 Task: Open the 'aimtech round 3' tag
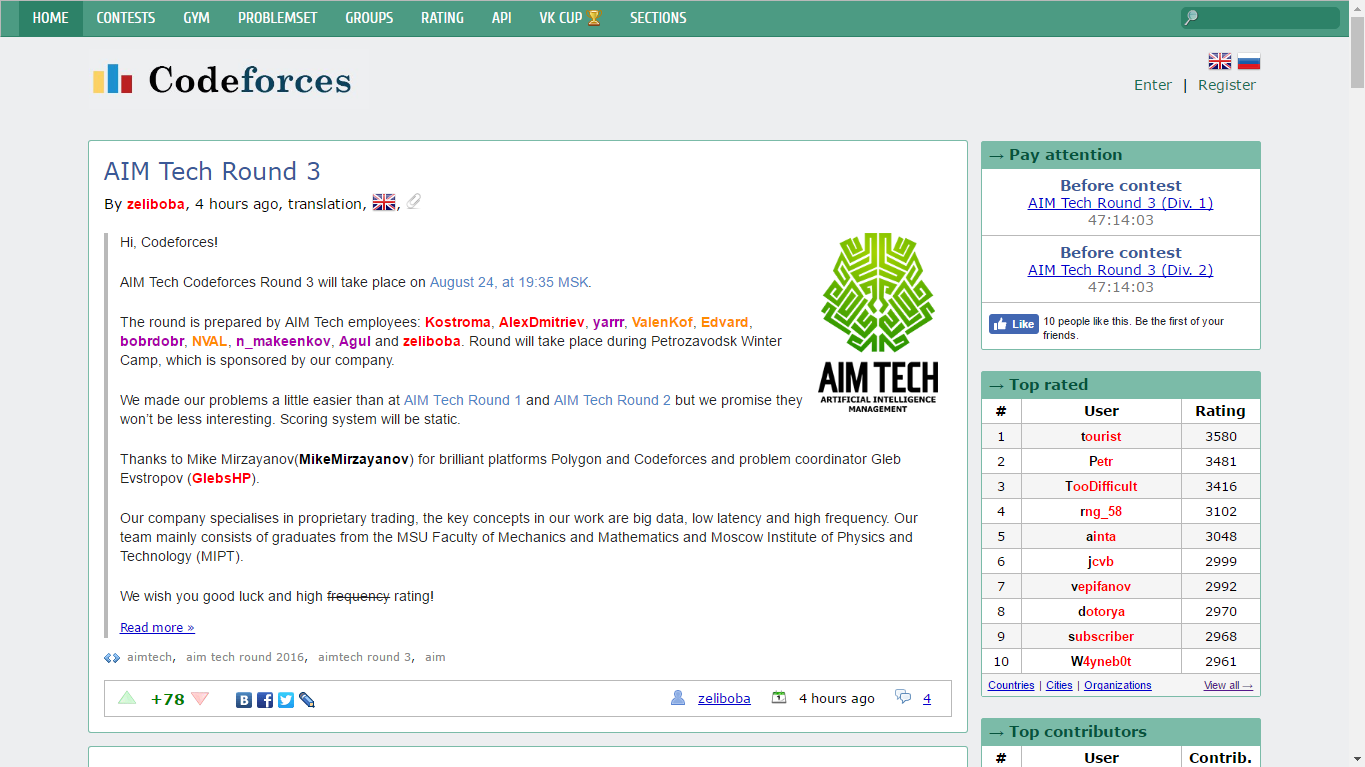pos(365,657)
